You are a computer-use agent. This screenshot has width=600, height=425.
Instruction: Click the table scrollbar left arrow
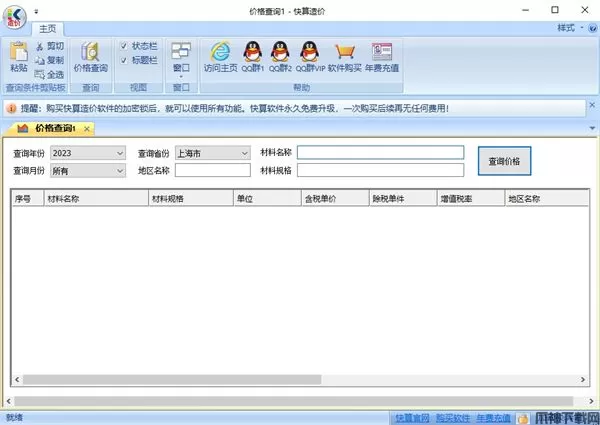pos(17,379)
